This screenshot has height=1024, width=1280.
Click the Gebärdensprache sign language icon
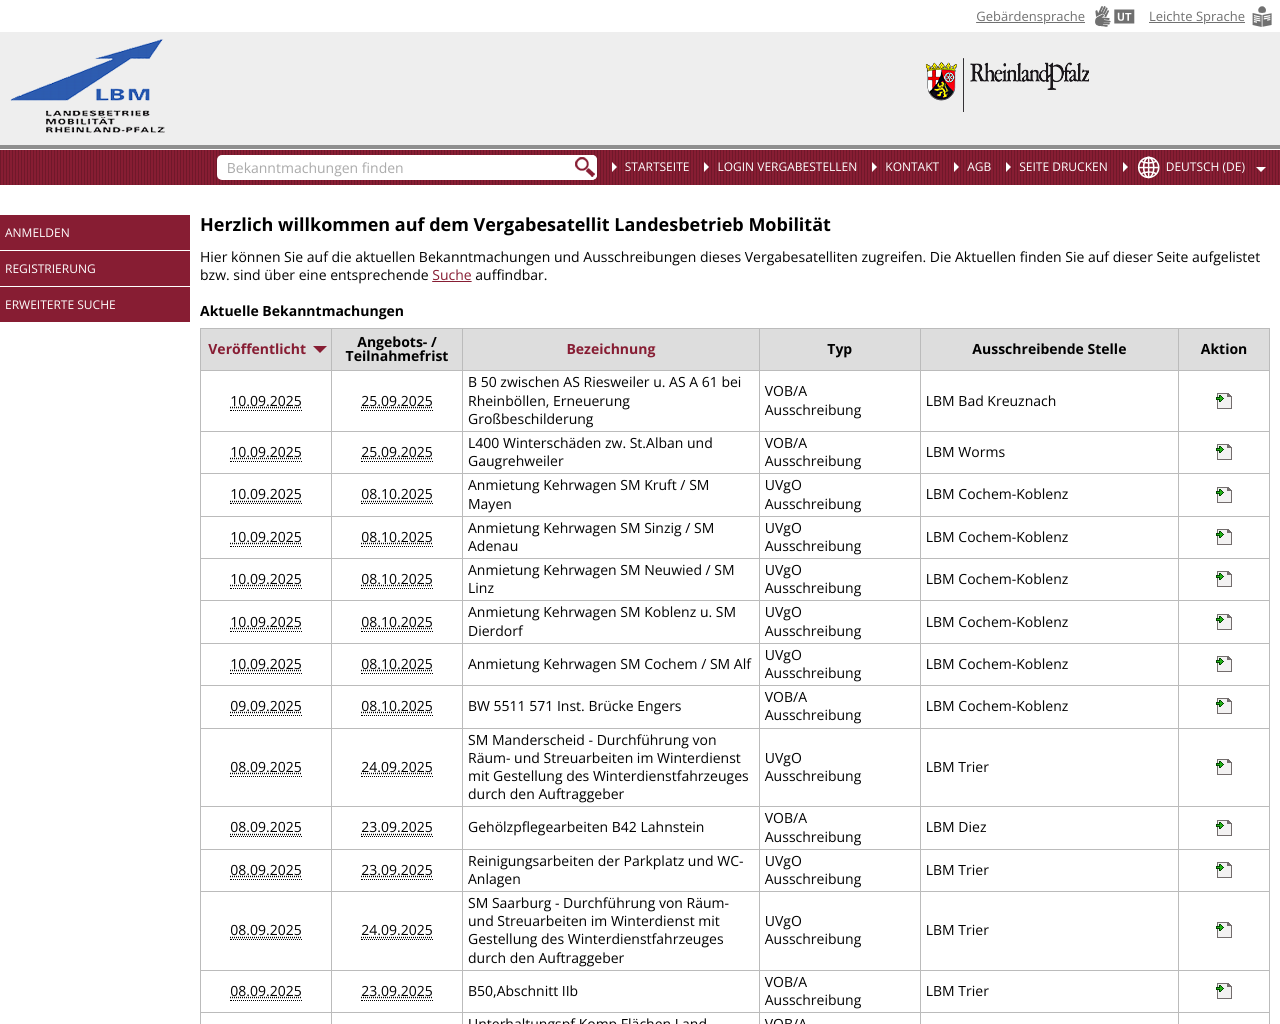click(1114, 16)
